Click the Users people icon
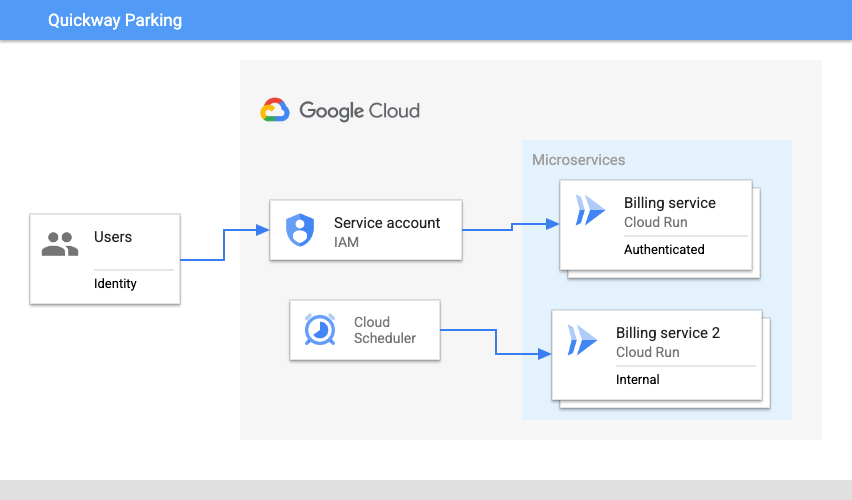 60,244
